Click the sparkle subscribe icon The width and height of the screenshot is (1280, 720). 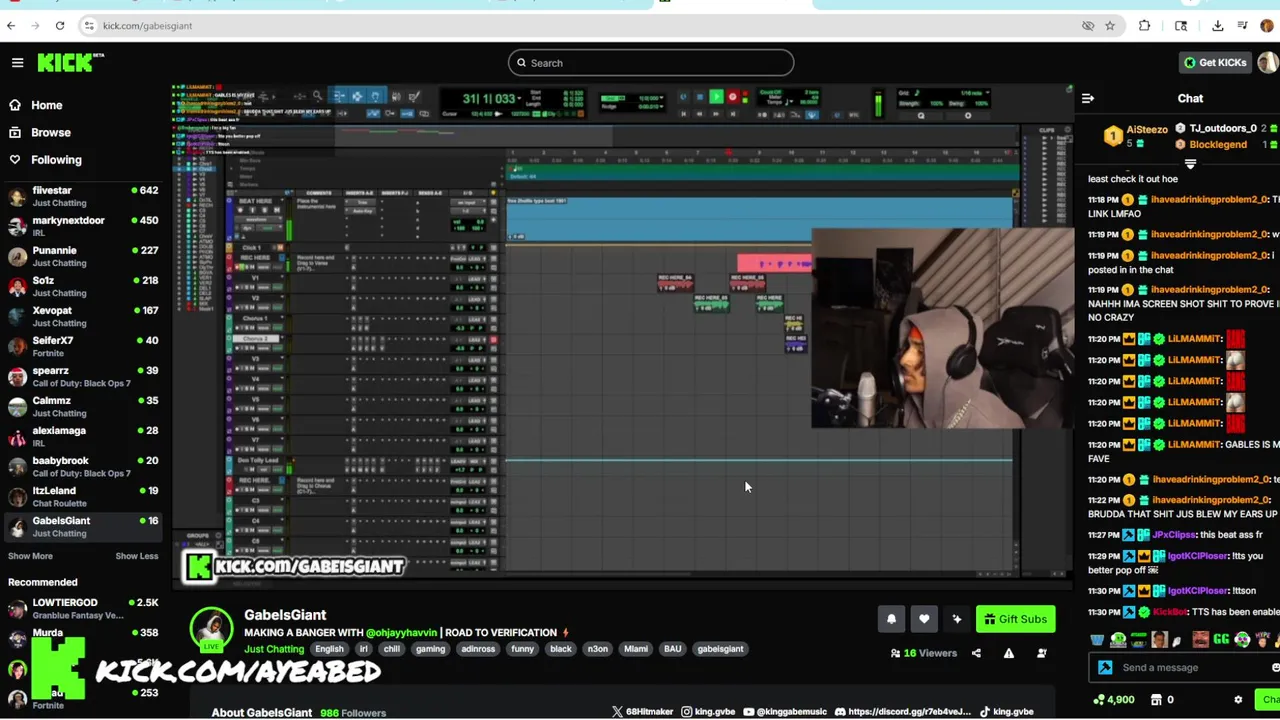point(957,619)
